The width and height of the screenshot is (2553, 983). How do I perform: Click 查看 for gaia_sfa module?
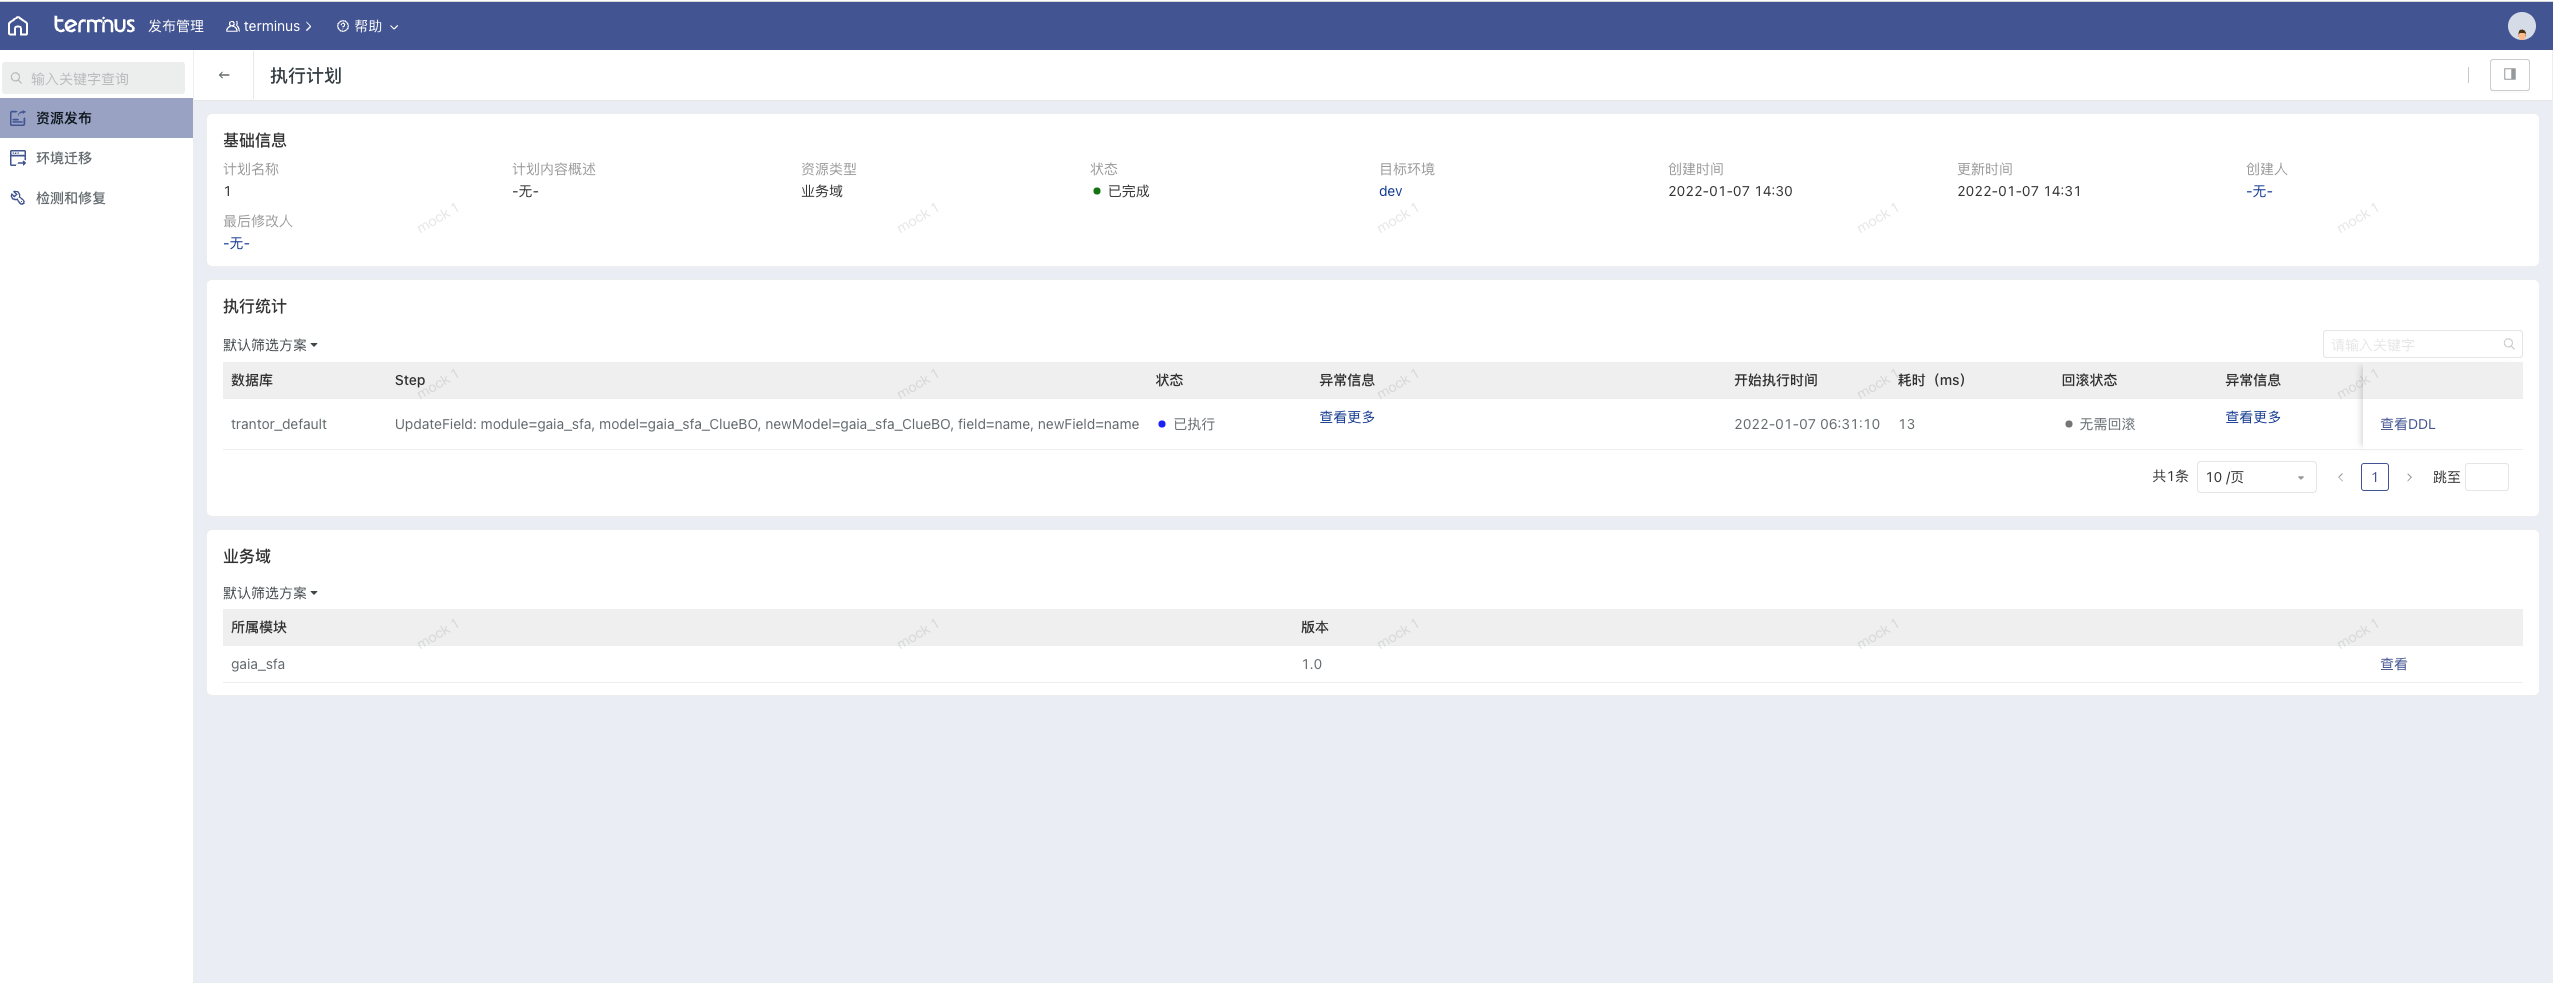(2393, 664)
